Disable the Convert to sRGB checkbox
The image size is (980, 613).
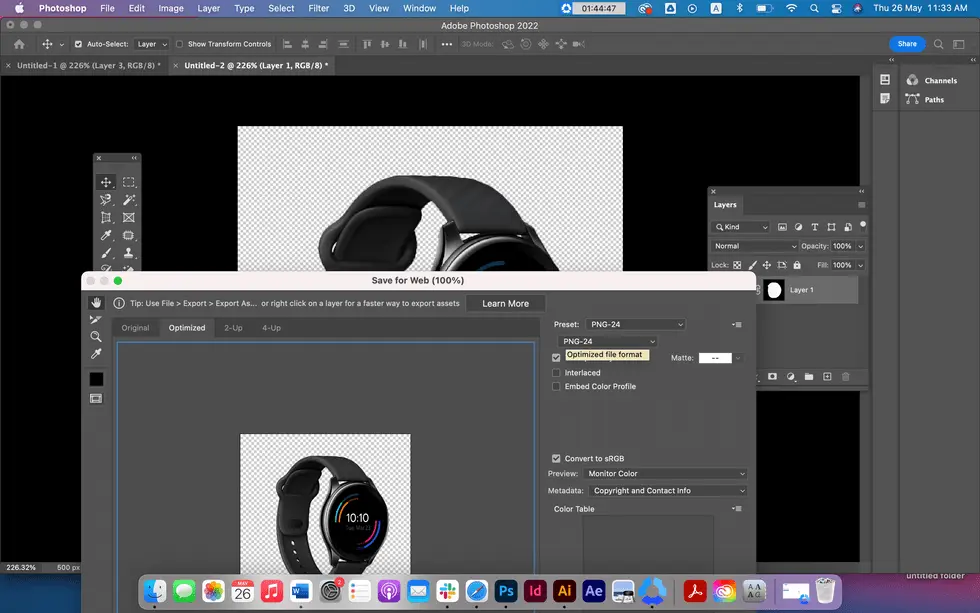point(556,458)
